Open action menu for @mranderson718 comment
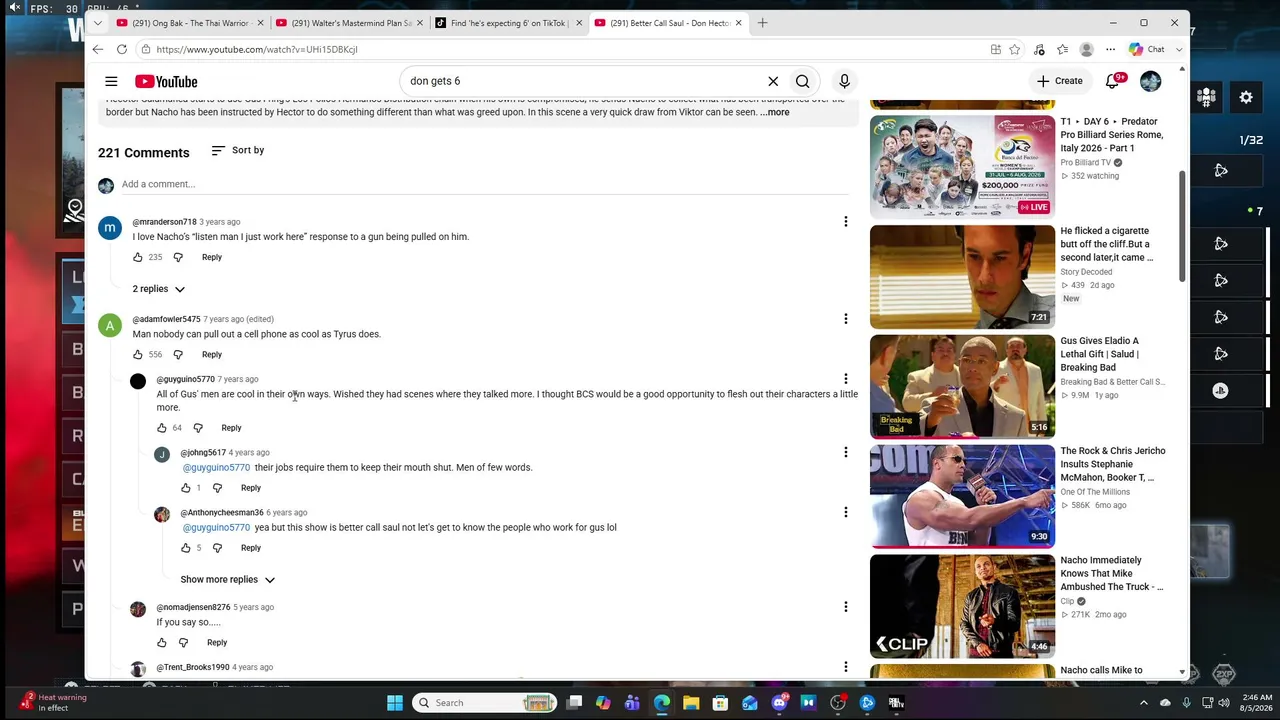Viewport: 1280px width, 720px height. tap(845, 222)
